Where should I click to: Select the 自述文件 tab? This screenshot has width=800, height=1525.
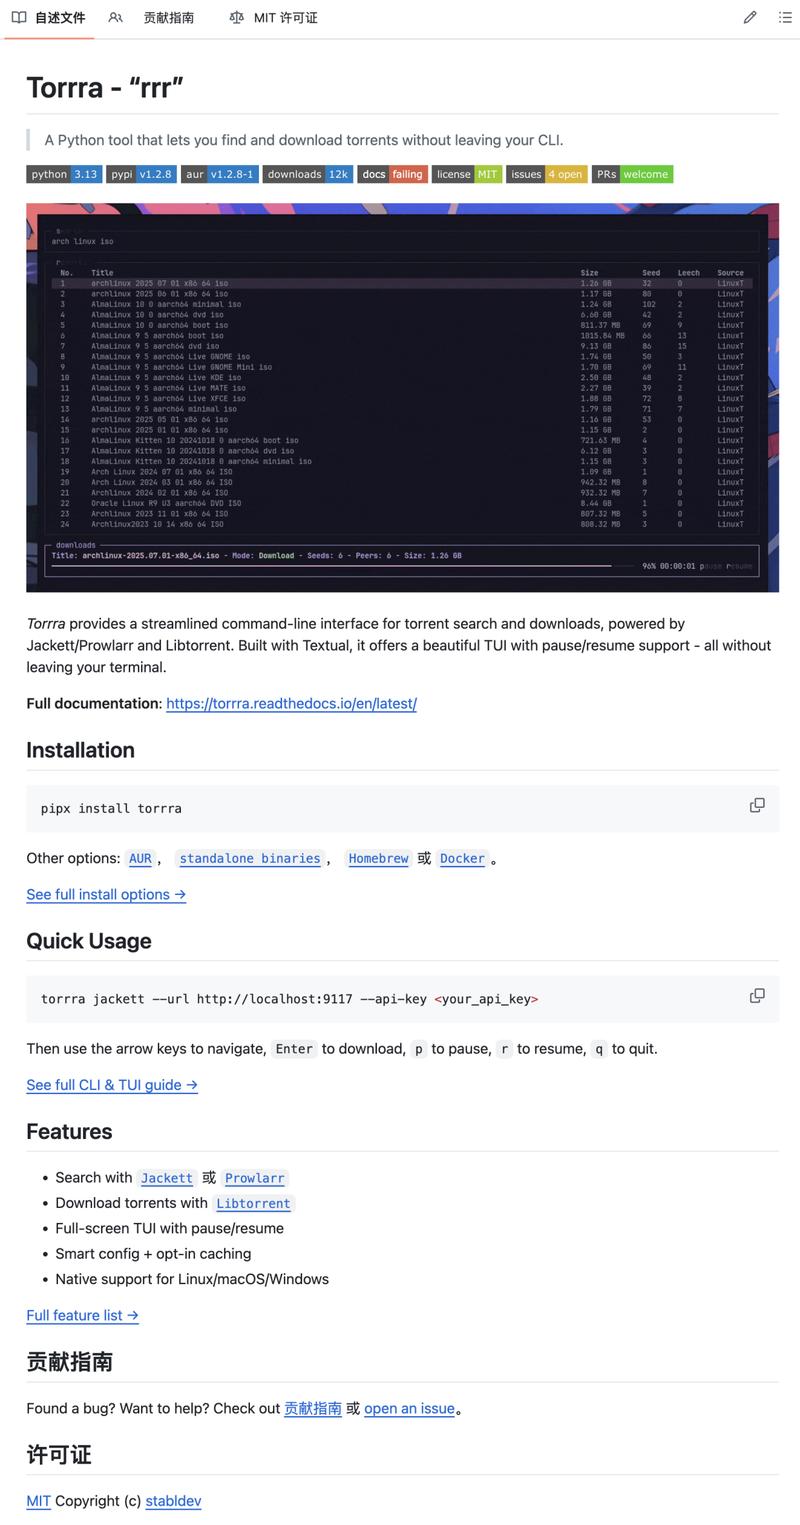click(49, 18)
